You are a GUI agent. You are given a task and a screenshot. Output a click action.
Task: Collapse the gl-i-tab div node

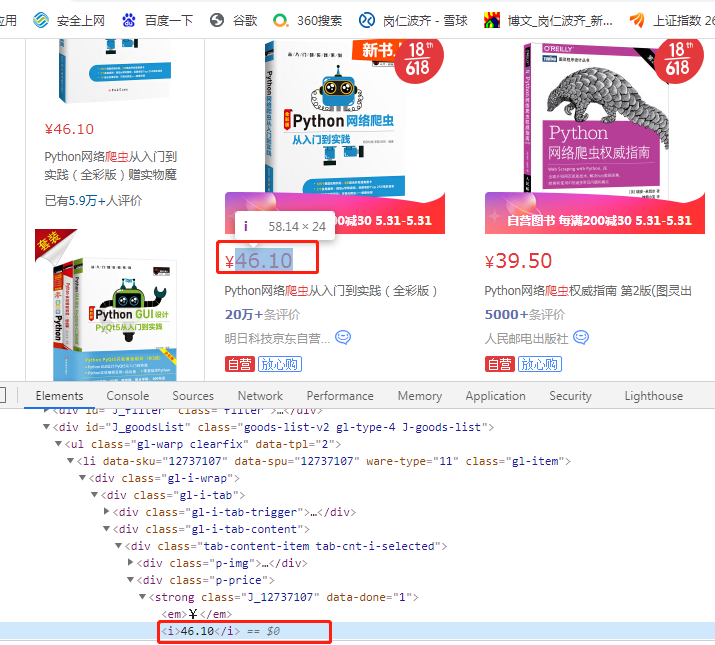click(x=94, y=494)
